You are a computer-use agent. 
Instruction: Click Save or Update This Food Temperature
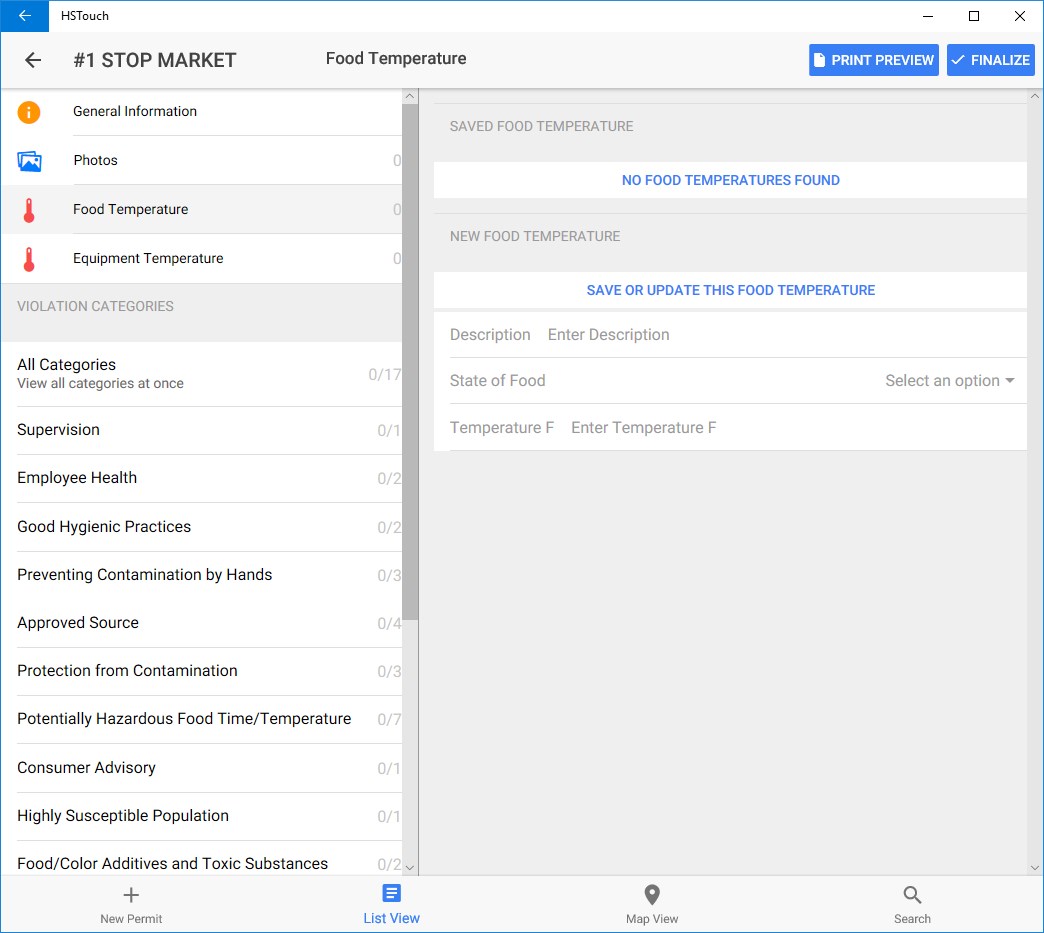[x=730, y=290]
